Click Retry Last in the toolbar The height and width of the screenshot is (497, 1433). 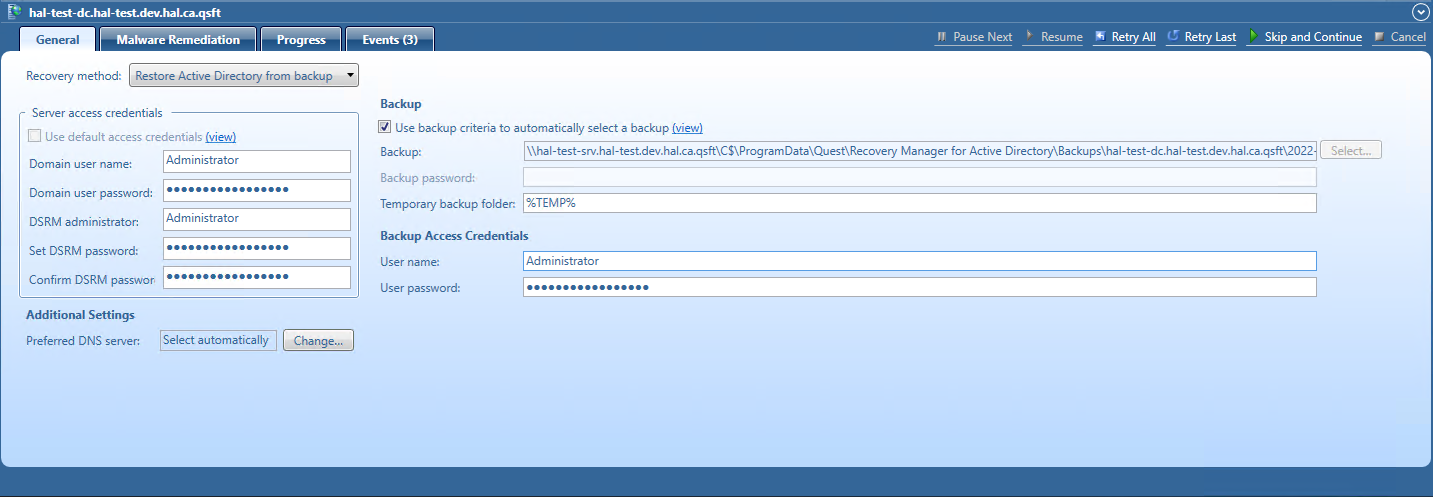[x=1201, y=37]
